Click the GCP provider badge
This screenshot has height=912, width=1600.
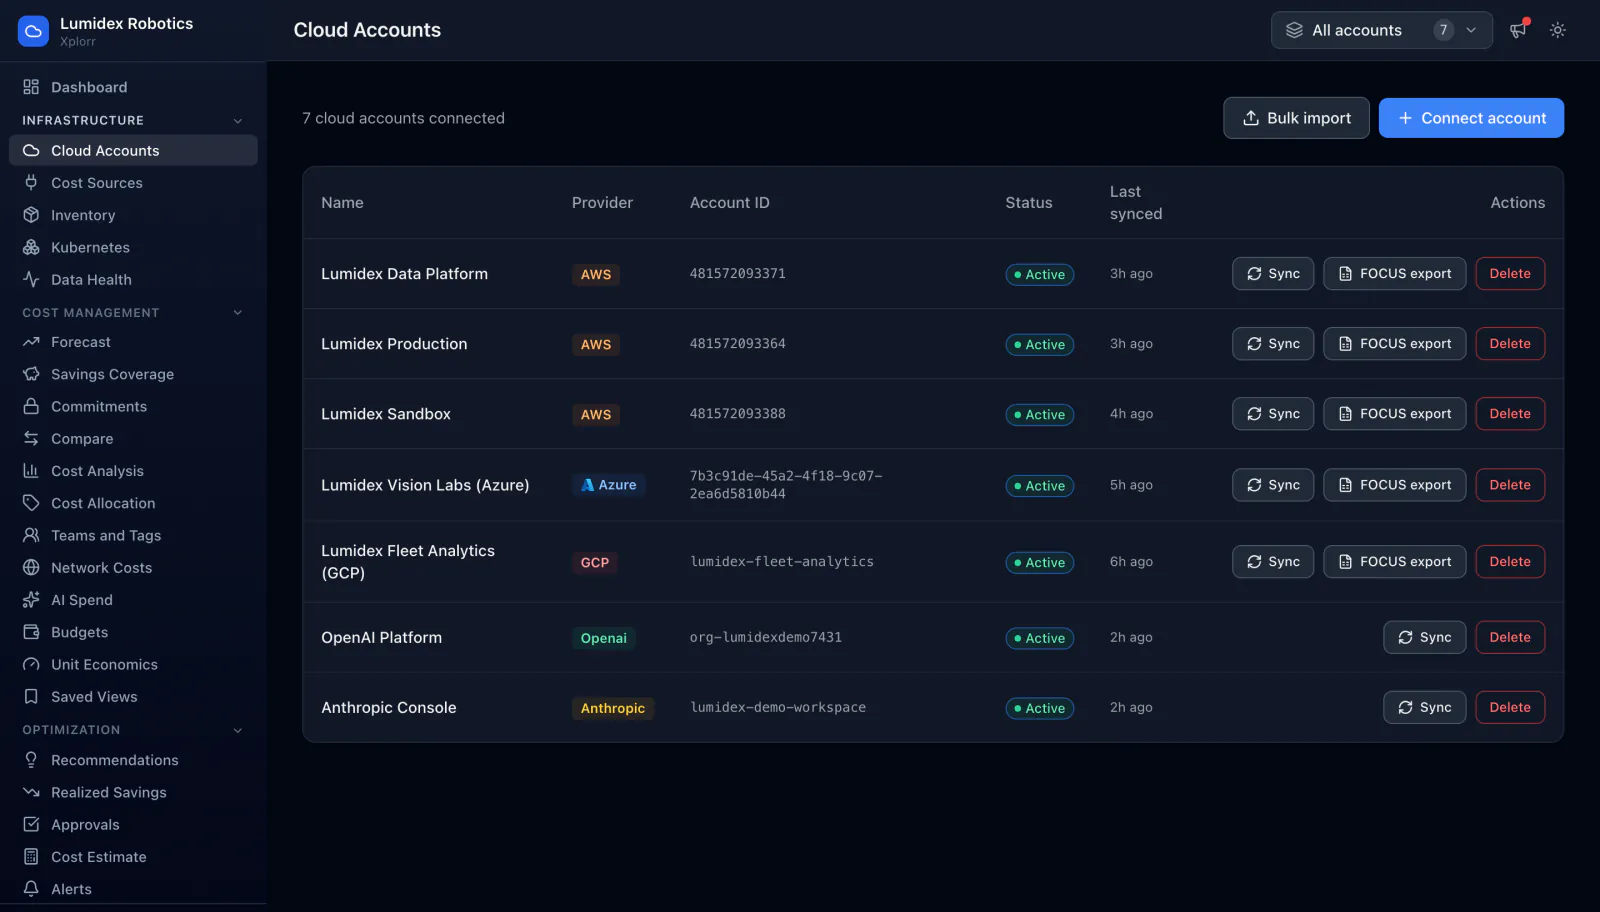tap(595, 562)
